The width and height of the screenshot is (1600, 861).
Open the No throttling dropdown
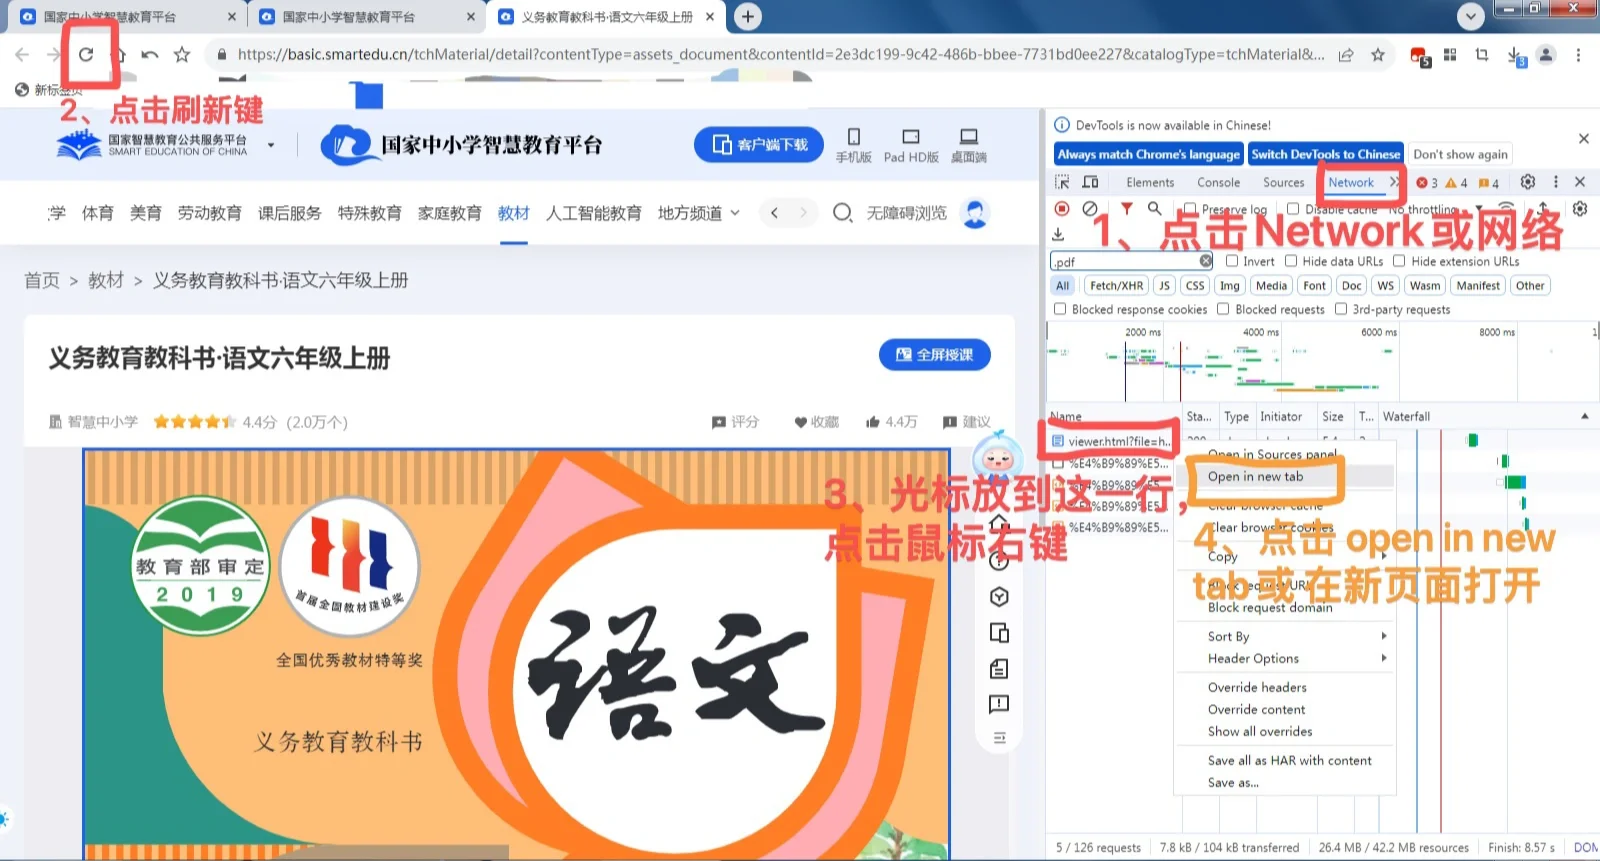(1435, 209)
